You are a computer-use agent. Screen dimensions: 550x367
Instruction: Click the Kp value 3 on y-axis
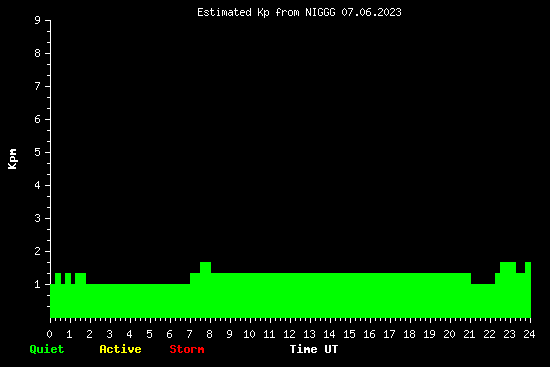(x=37, y=218)
